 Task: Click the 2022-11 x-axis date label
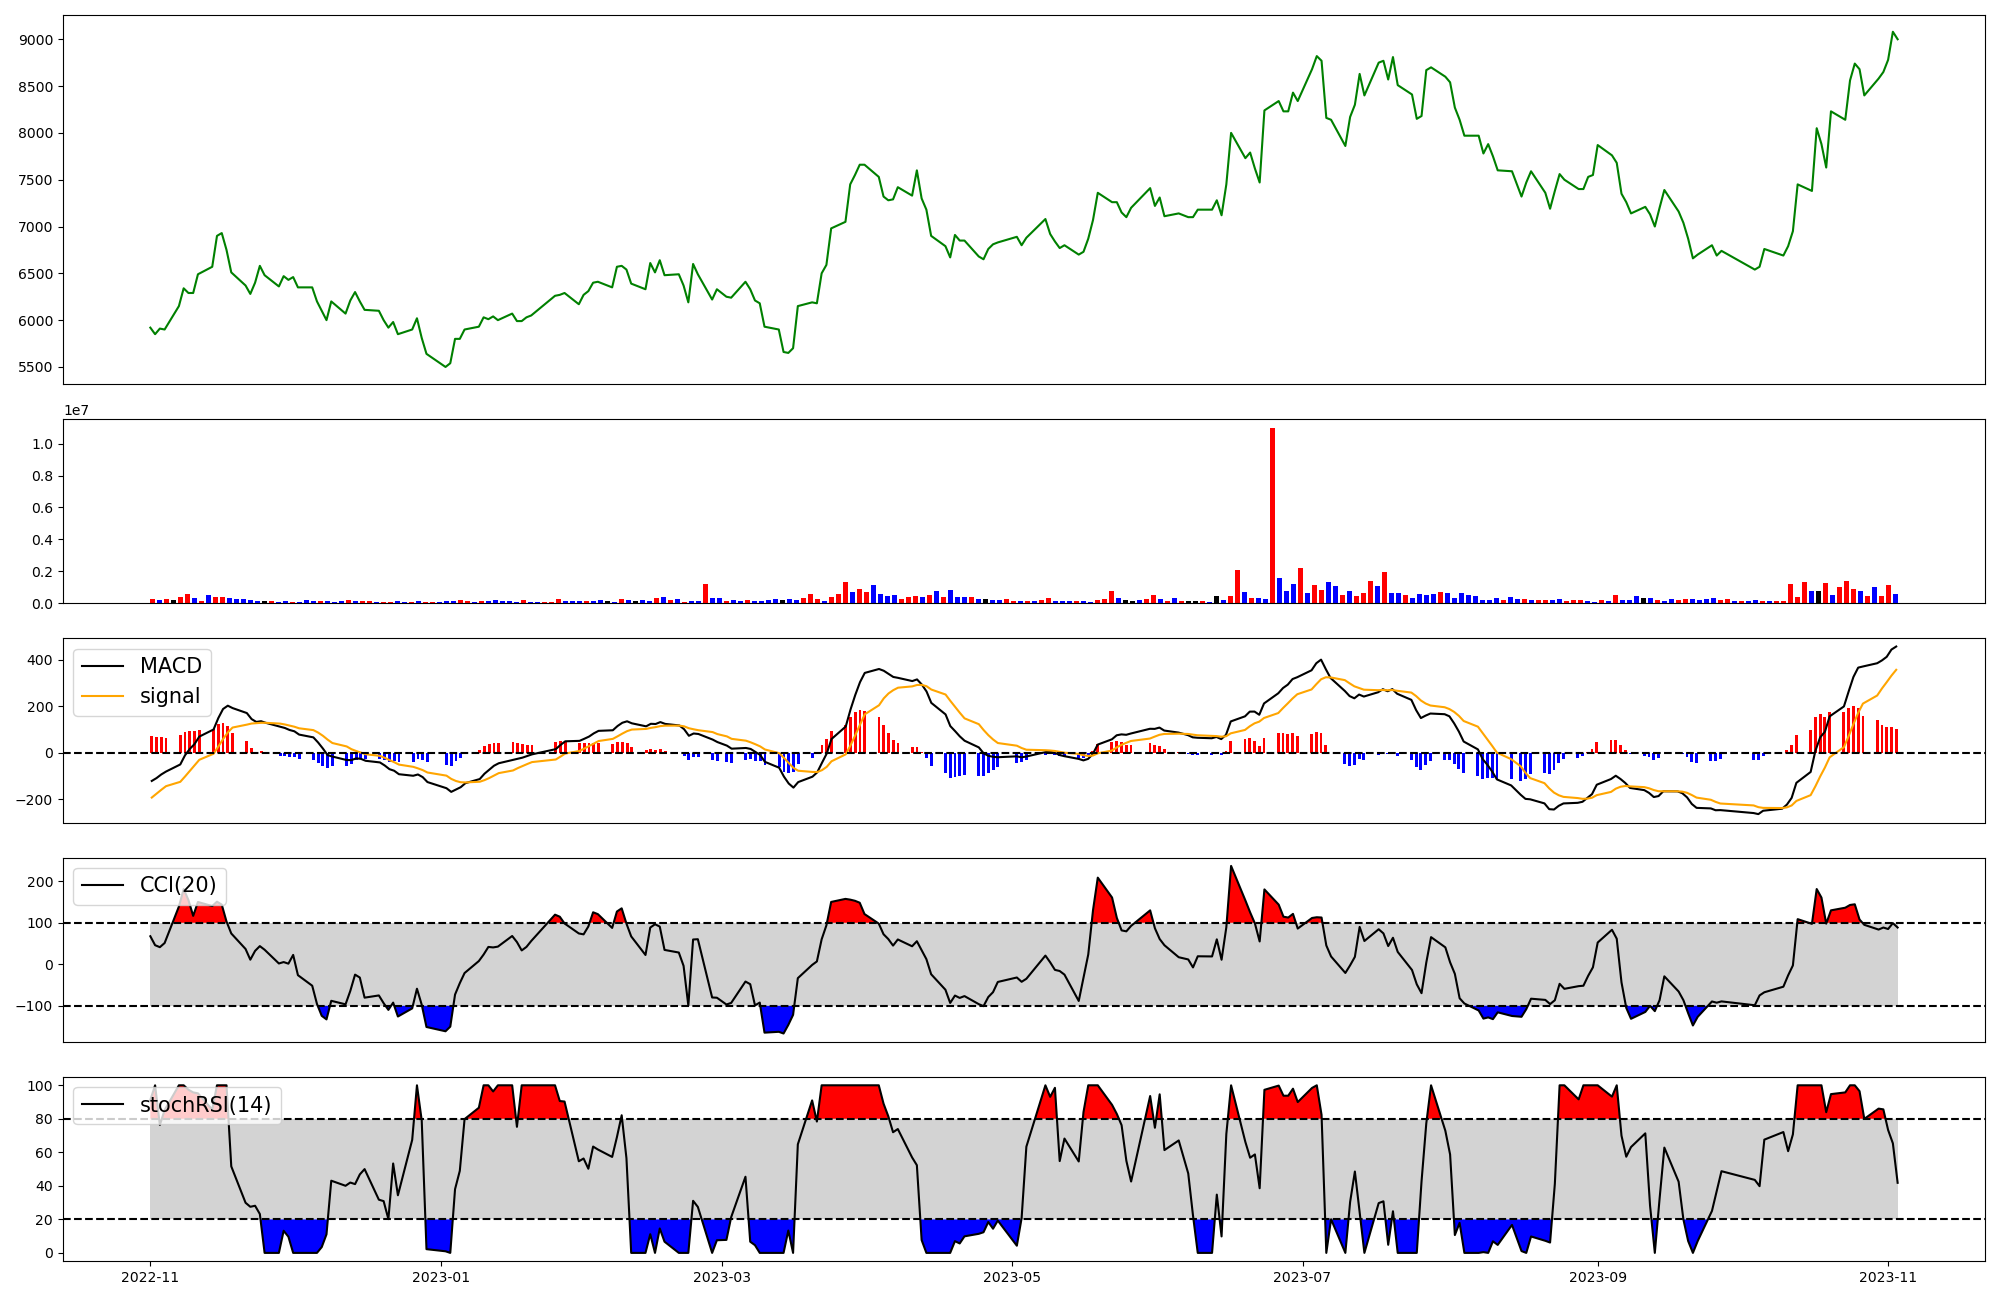point(150,1277)
